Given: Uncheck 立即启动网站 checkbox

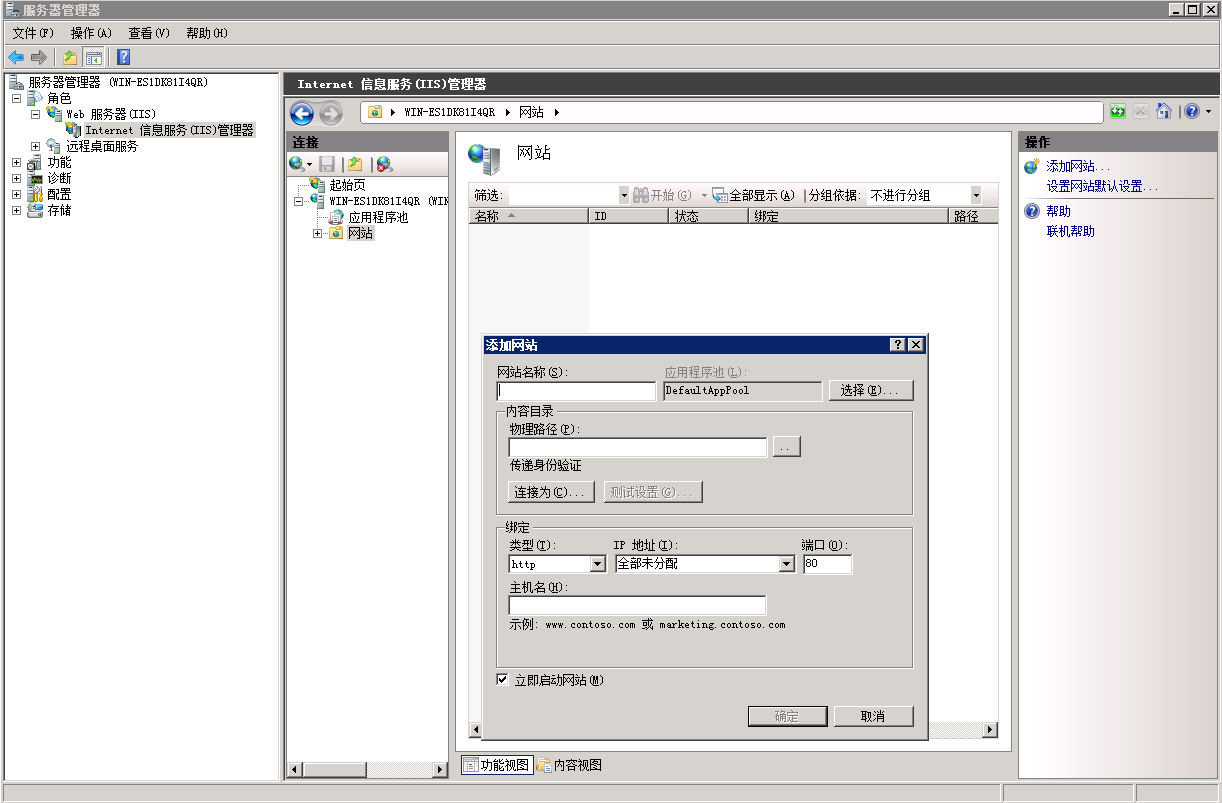Looking at the screenshot, I should (x=504, y=680).
